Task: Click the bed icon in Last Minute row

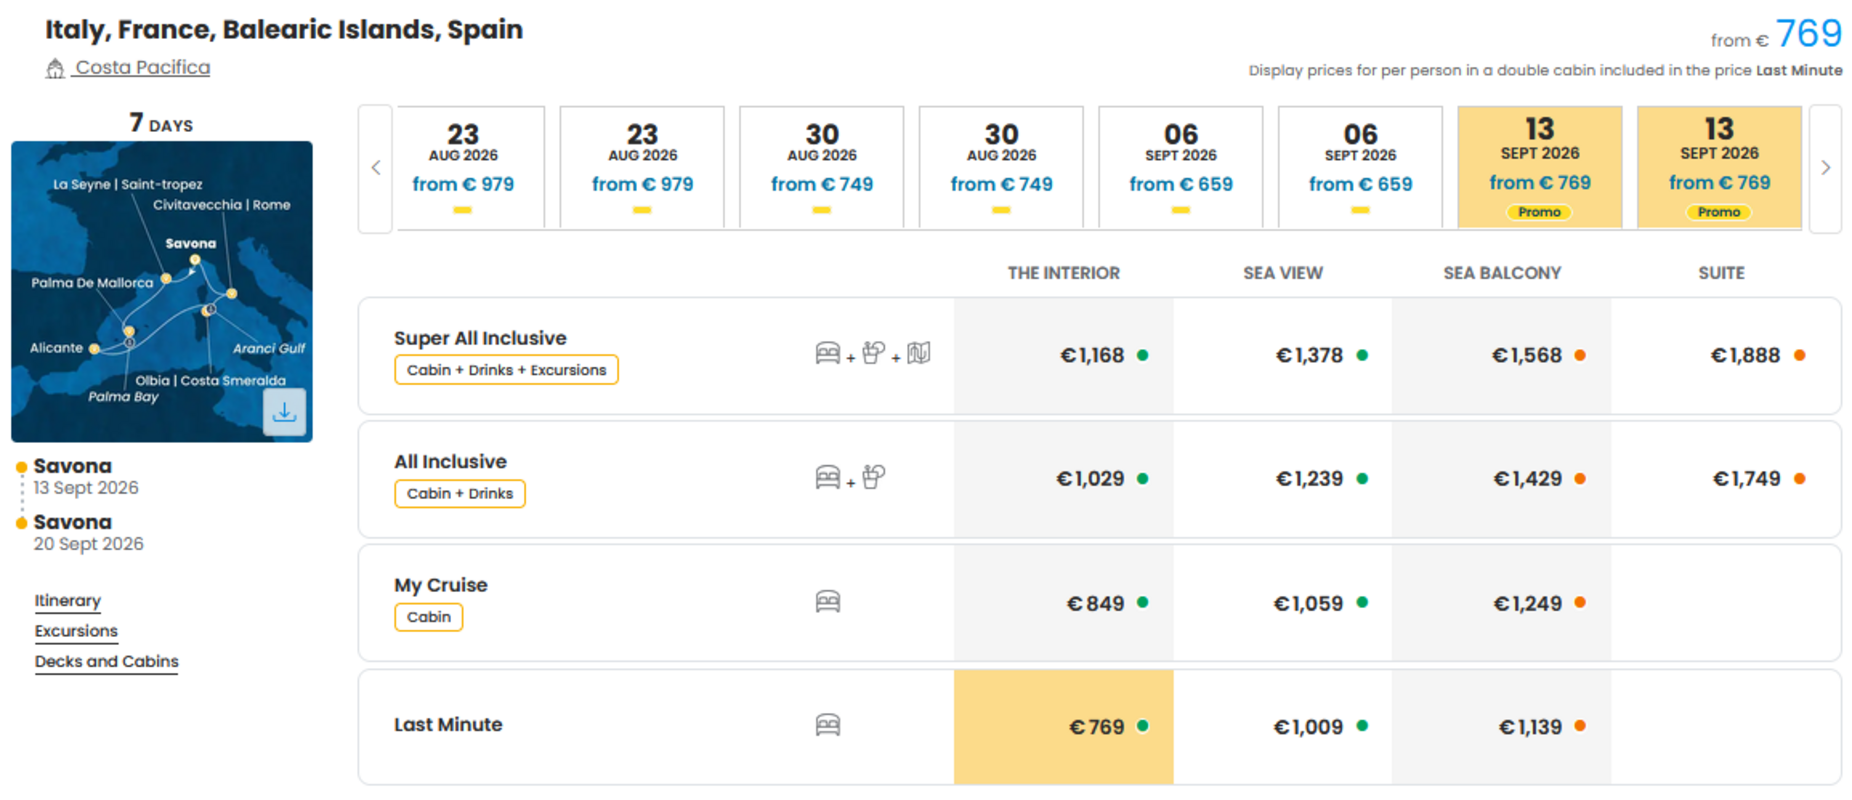Action: (828, 725)
